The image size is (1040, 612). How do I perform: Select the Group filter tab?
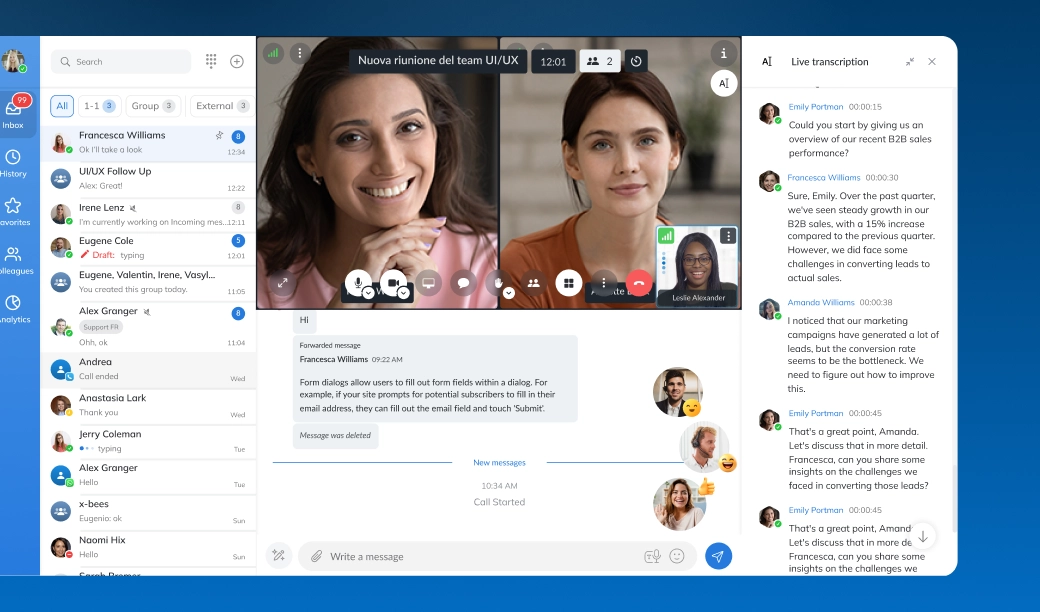pos(154,106)
